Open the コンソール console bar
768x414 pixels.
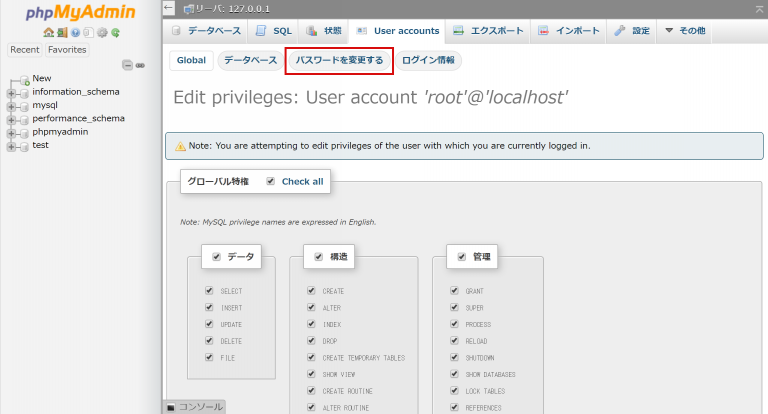[x=194, y=407]
